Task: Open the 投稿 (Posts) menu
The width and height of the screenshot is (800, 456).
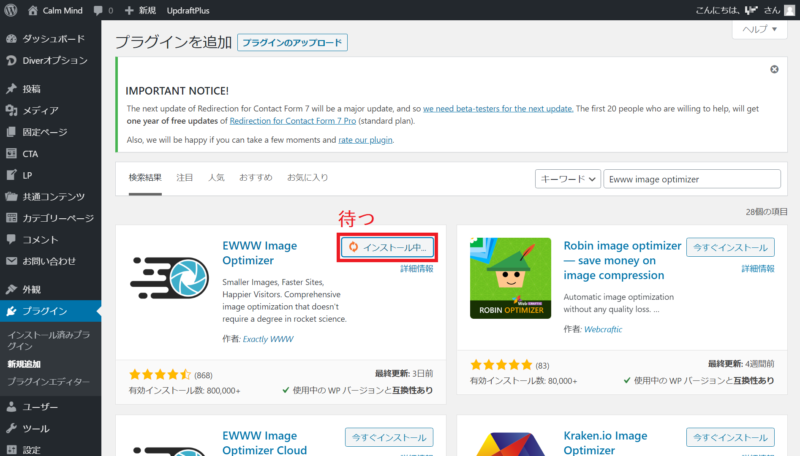Action: (x=51, y=89)
